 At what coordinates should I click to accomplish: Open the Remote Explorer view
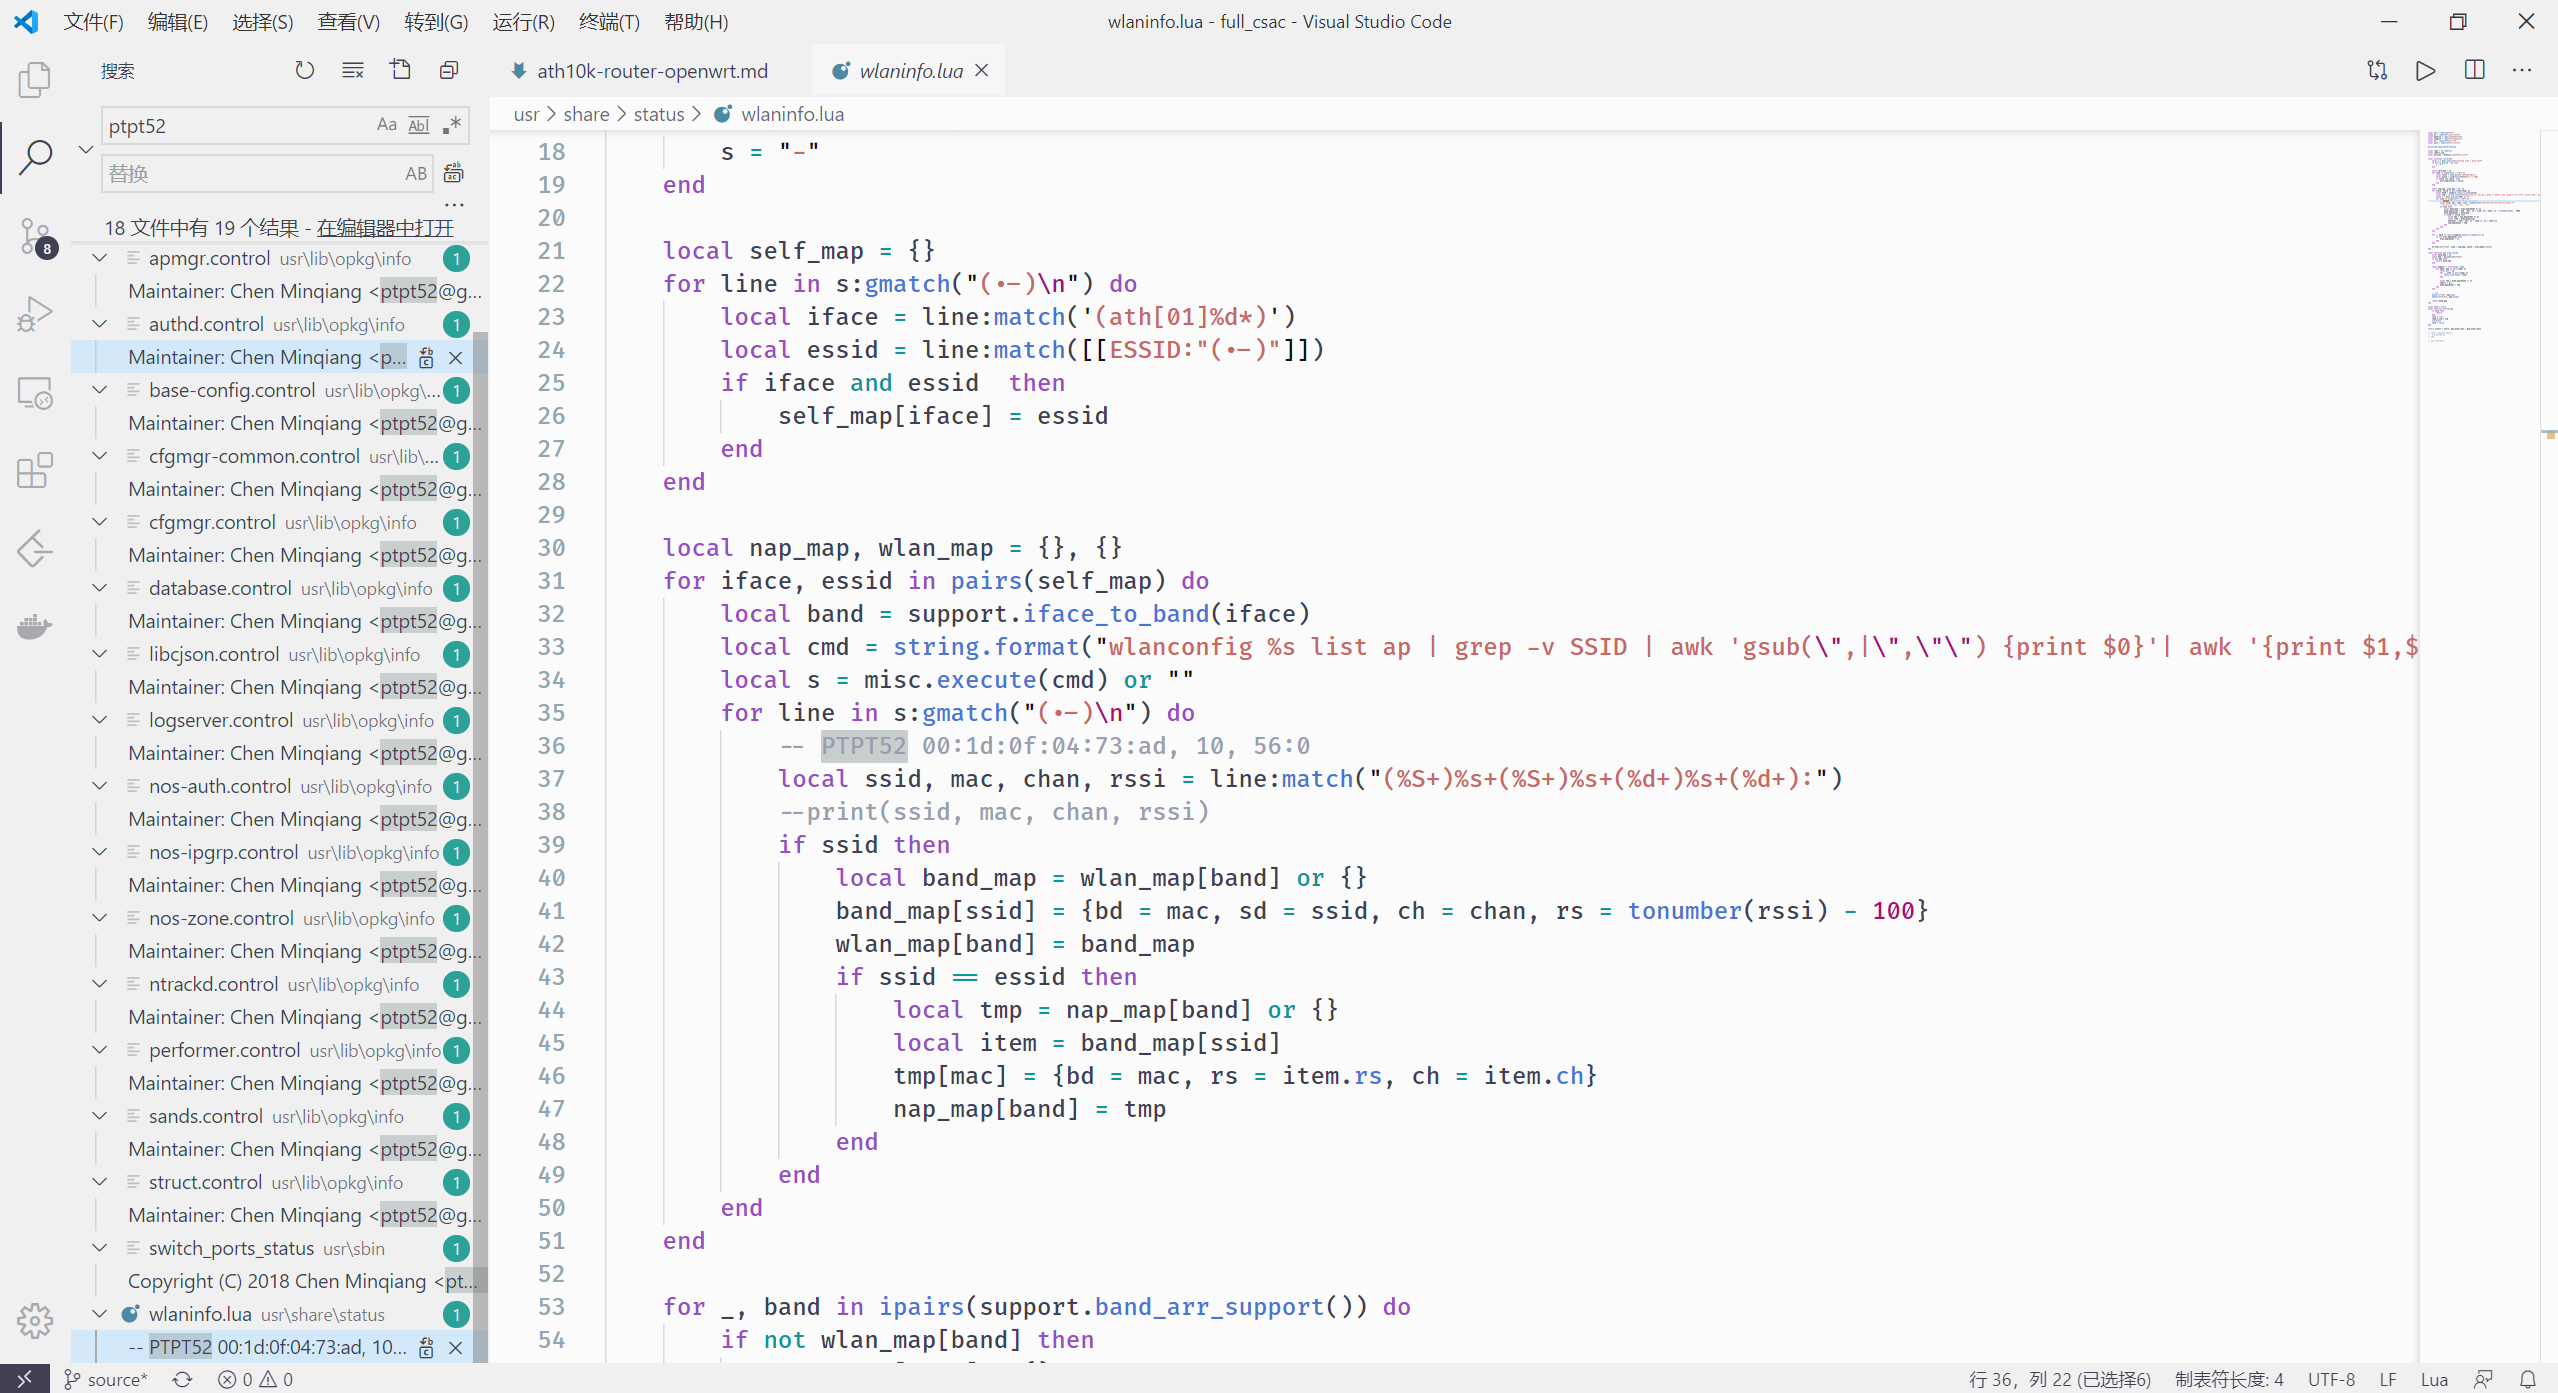pyautogui.click(x=35, y=393)
